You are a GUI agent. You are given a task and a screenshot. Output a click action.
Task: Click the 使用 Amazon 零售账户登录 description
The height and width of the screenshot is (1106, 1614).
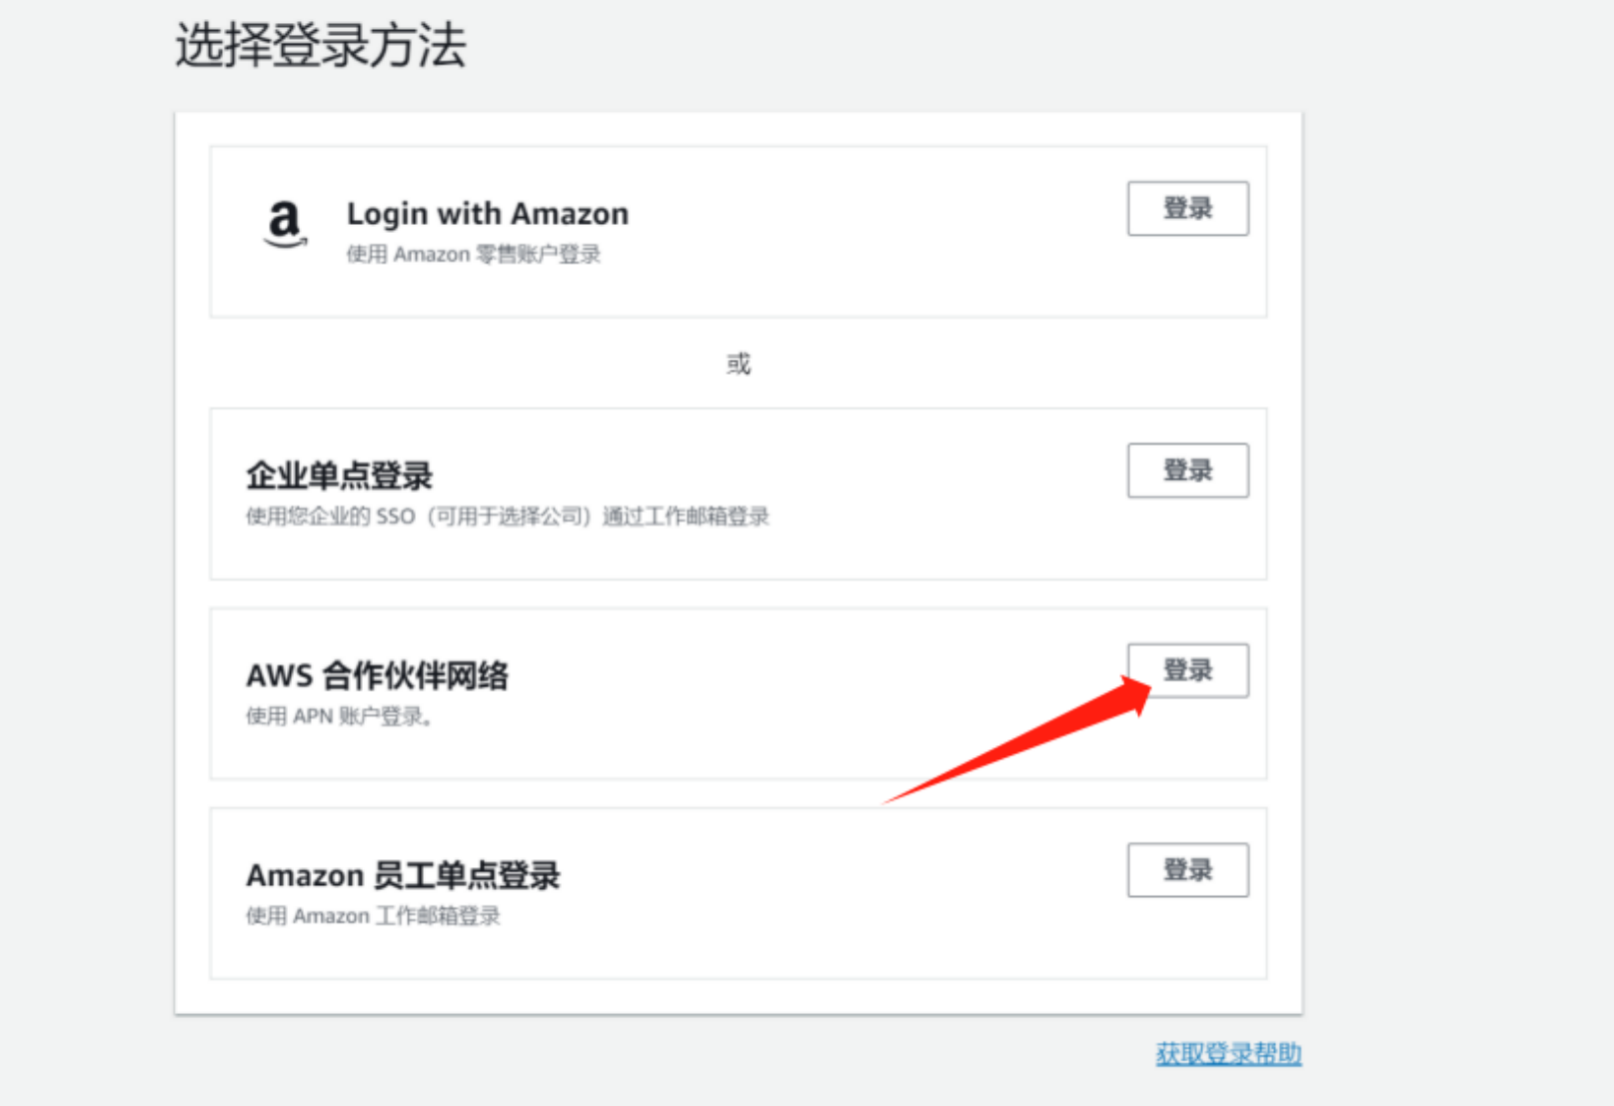point(473,254)
